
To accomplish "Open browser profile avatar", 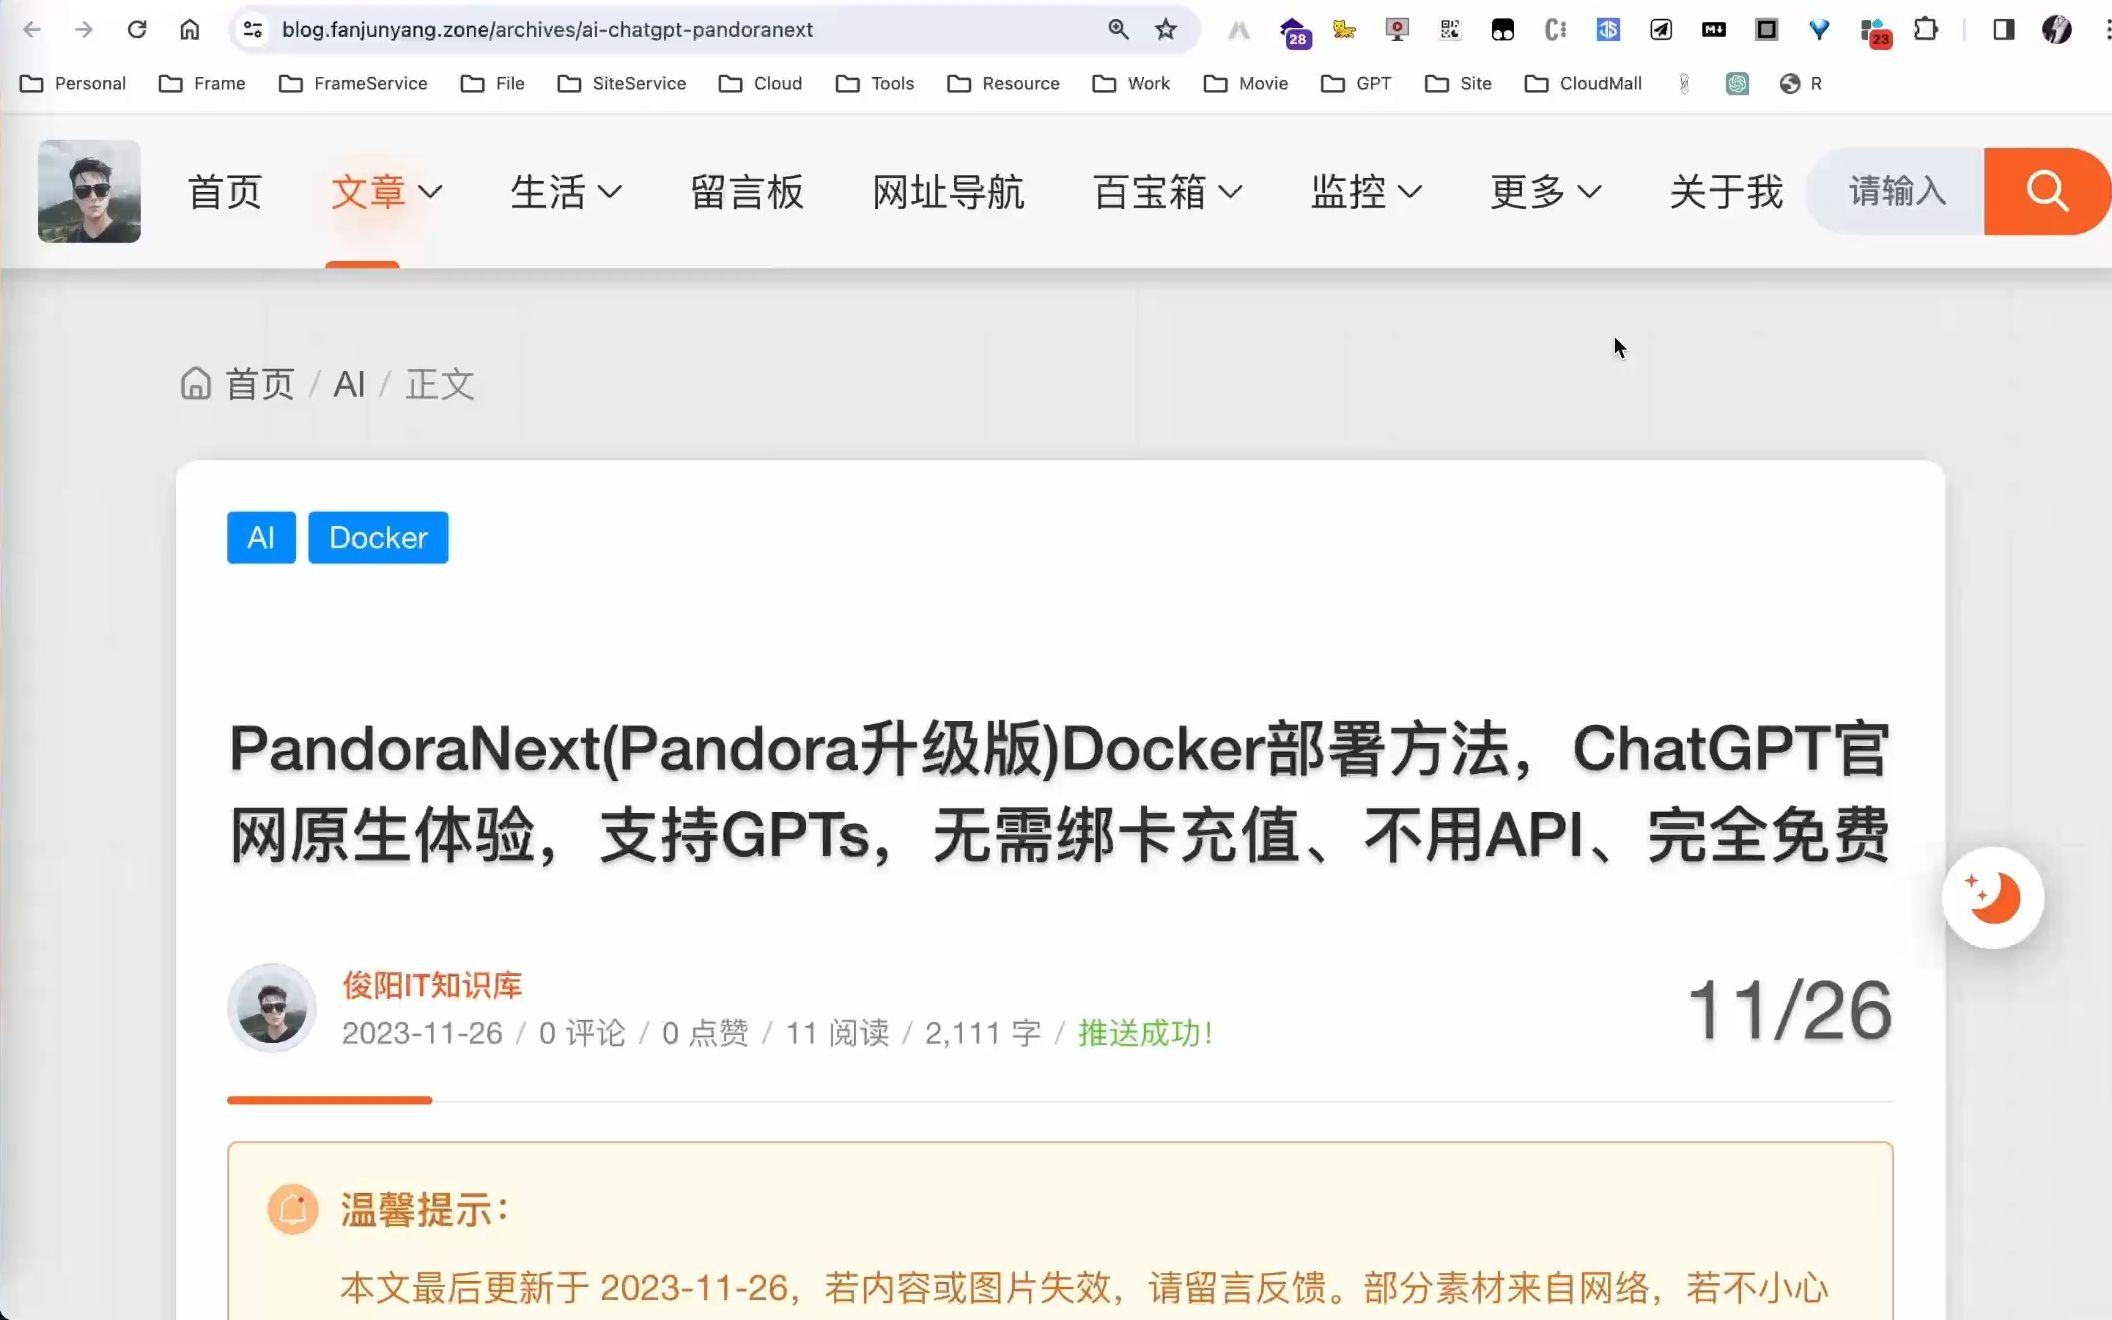I will tap(2057, 30).
